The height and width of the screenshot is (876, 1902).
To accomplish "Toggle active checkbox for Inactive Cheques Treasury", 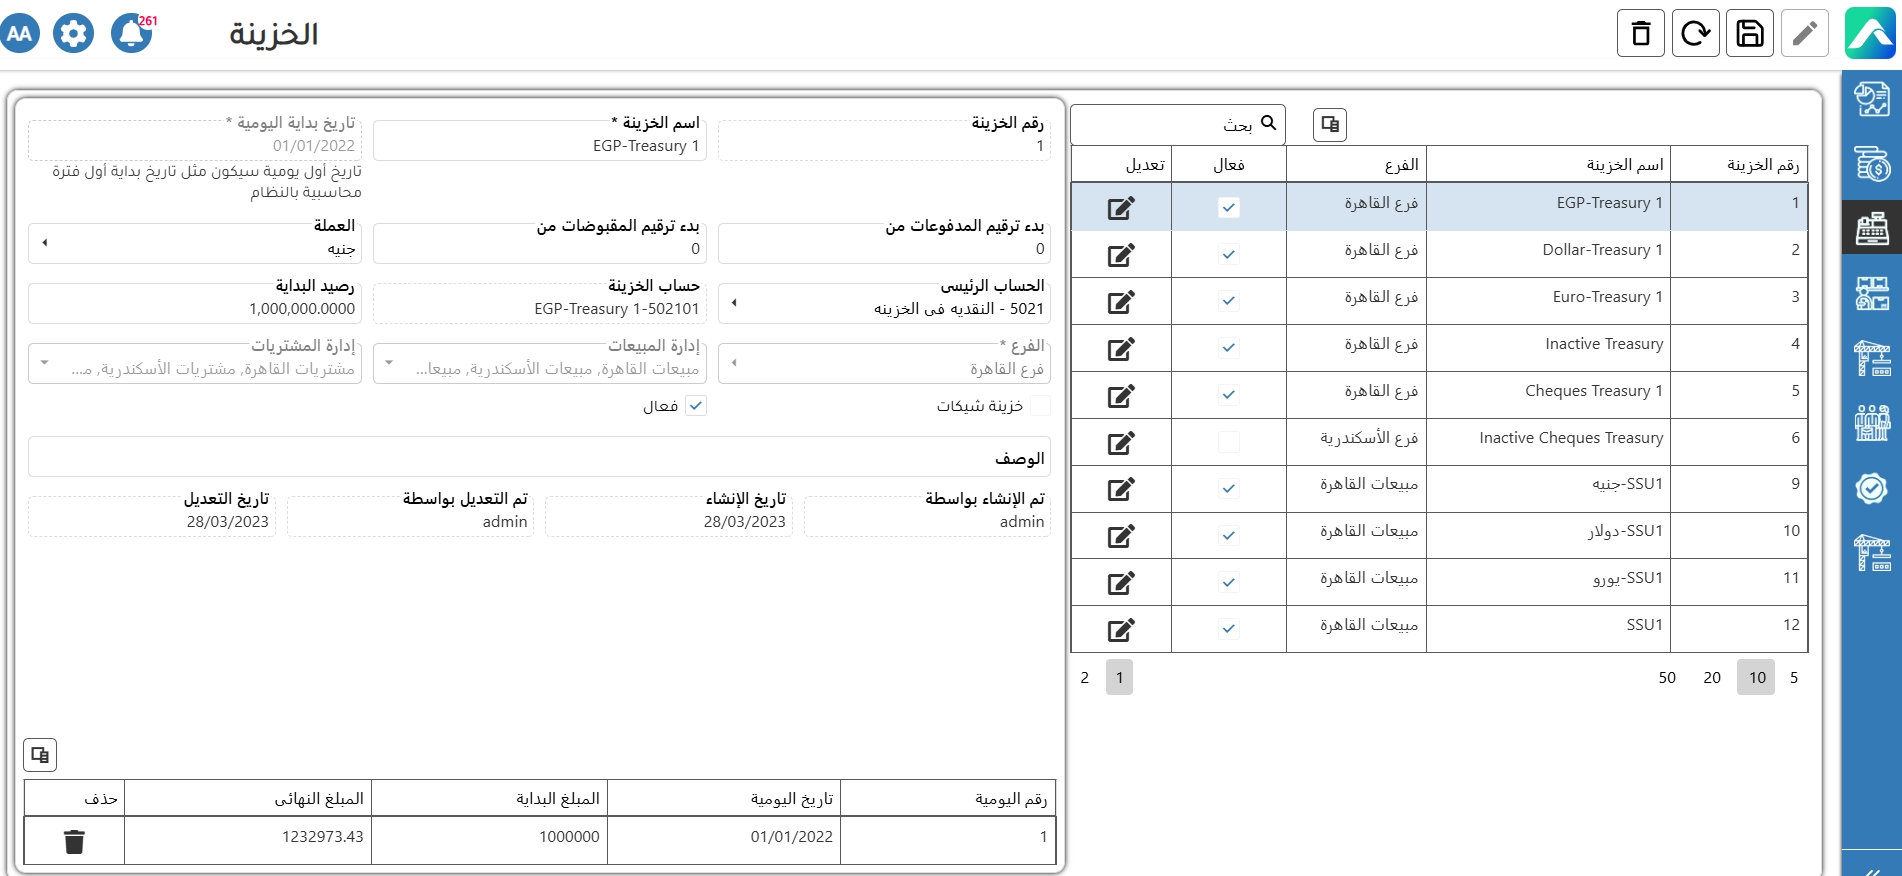I will point(1229,442).
